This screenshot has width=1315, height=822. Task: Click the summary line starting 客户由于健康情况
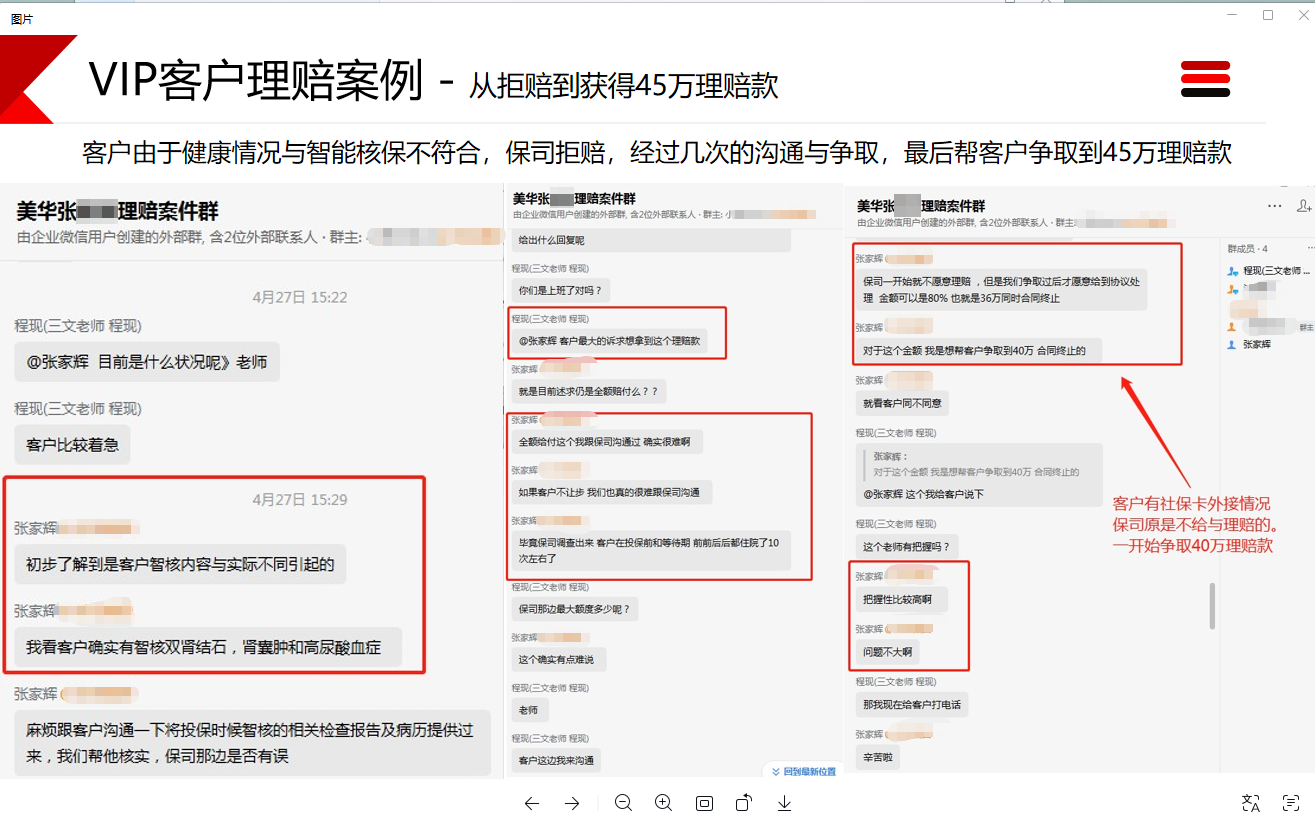pos(657,153)
